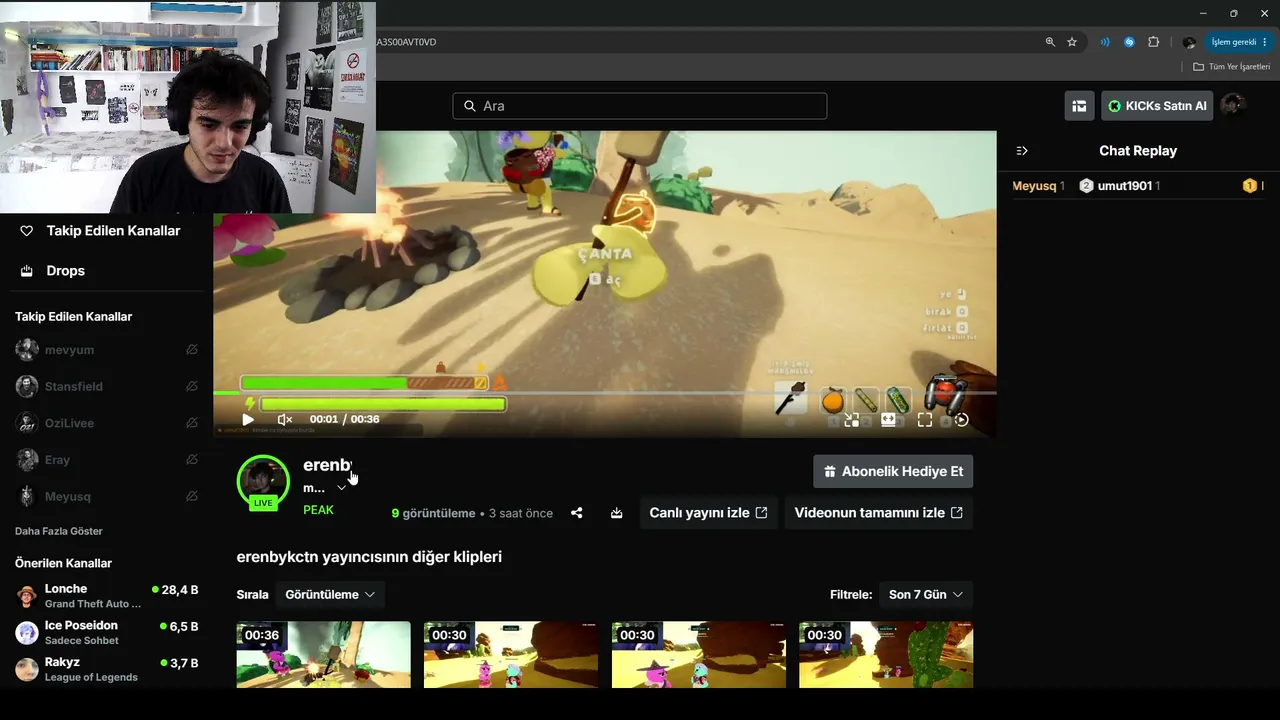This screenshot has height=720, width=1280.
Task: Bookmark this page with the star icon
Action: coord(1072,42)
